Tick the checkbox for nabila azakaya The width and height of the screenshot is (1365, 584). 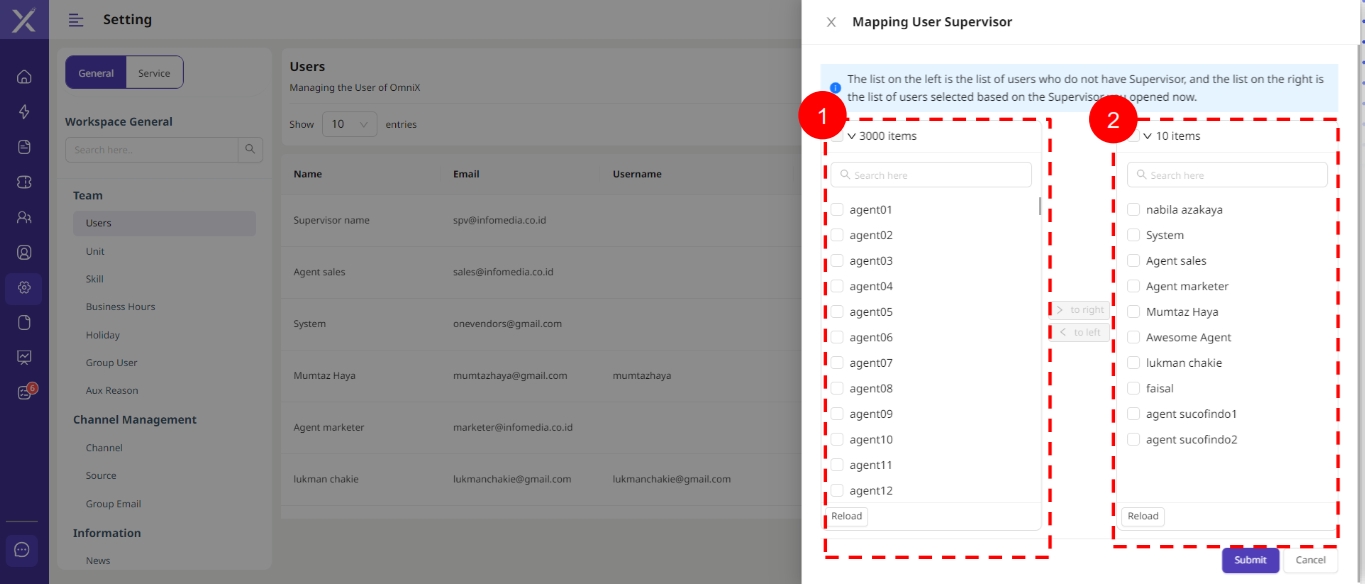(x=1133, y=210)
